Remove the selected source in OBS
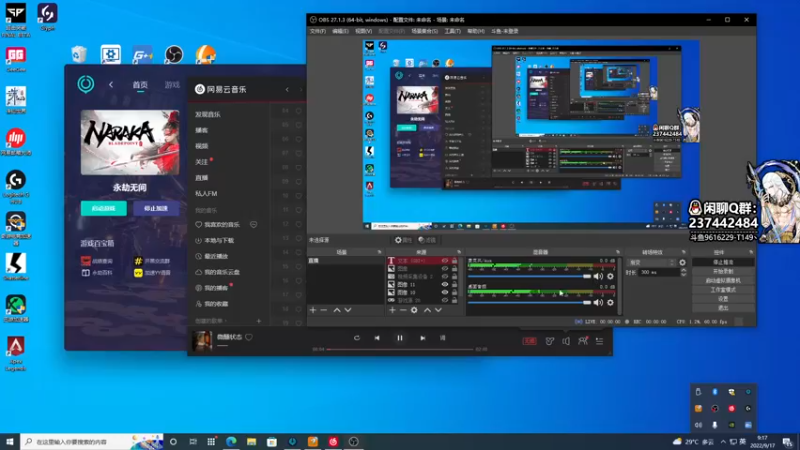 [x=403, y=310]
